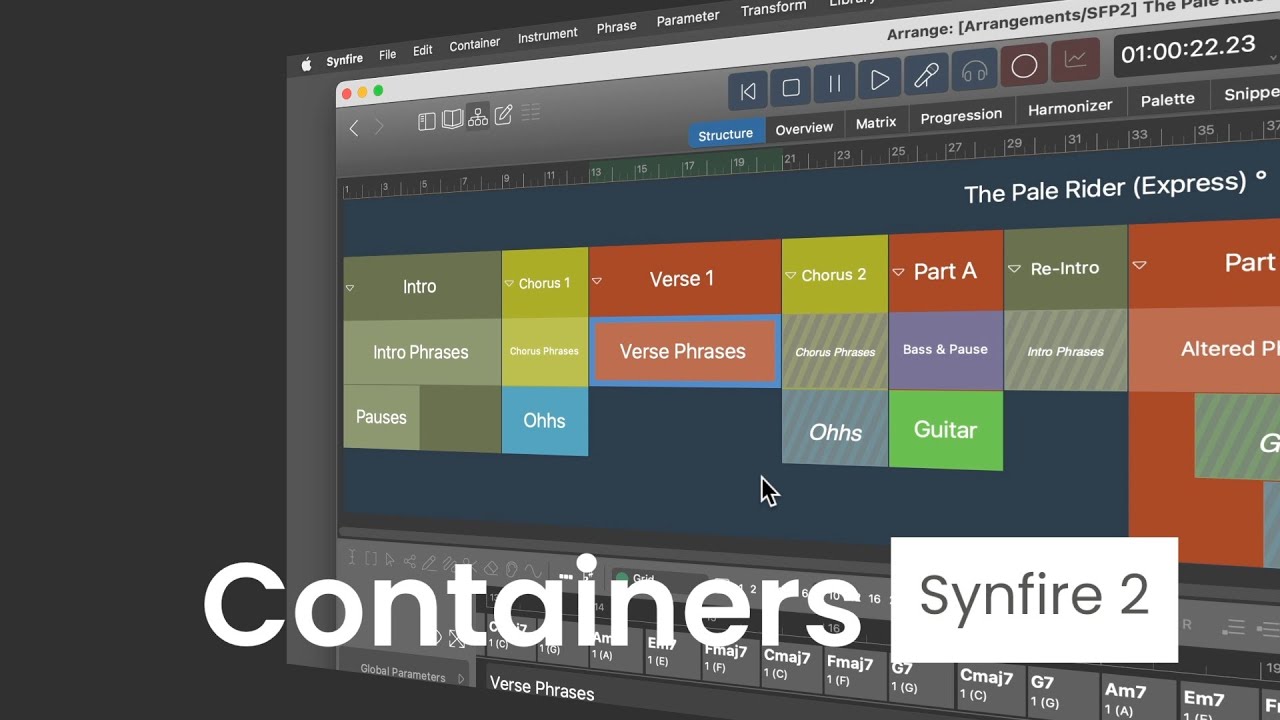Select the striped Intro Phrases block under Re-Intro
The width and height of the screenshot is (1280, 720).
[x=1065, y=350]
